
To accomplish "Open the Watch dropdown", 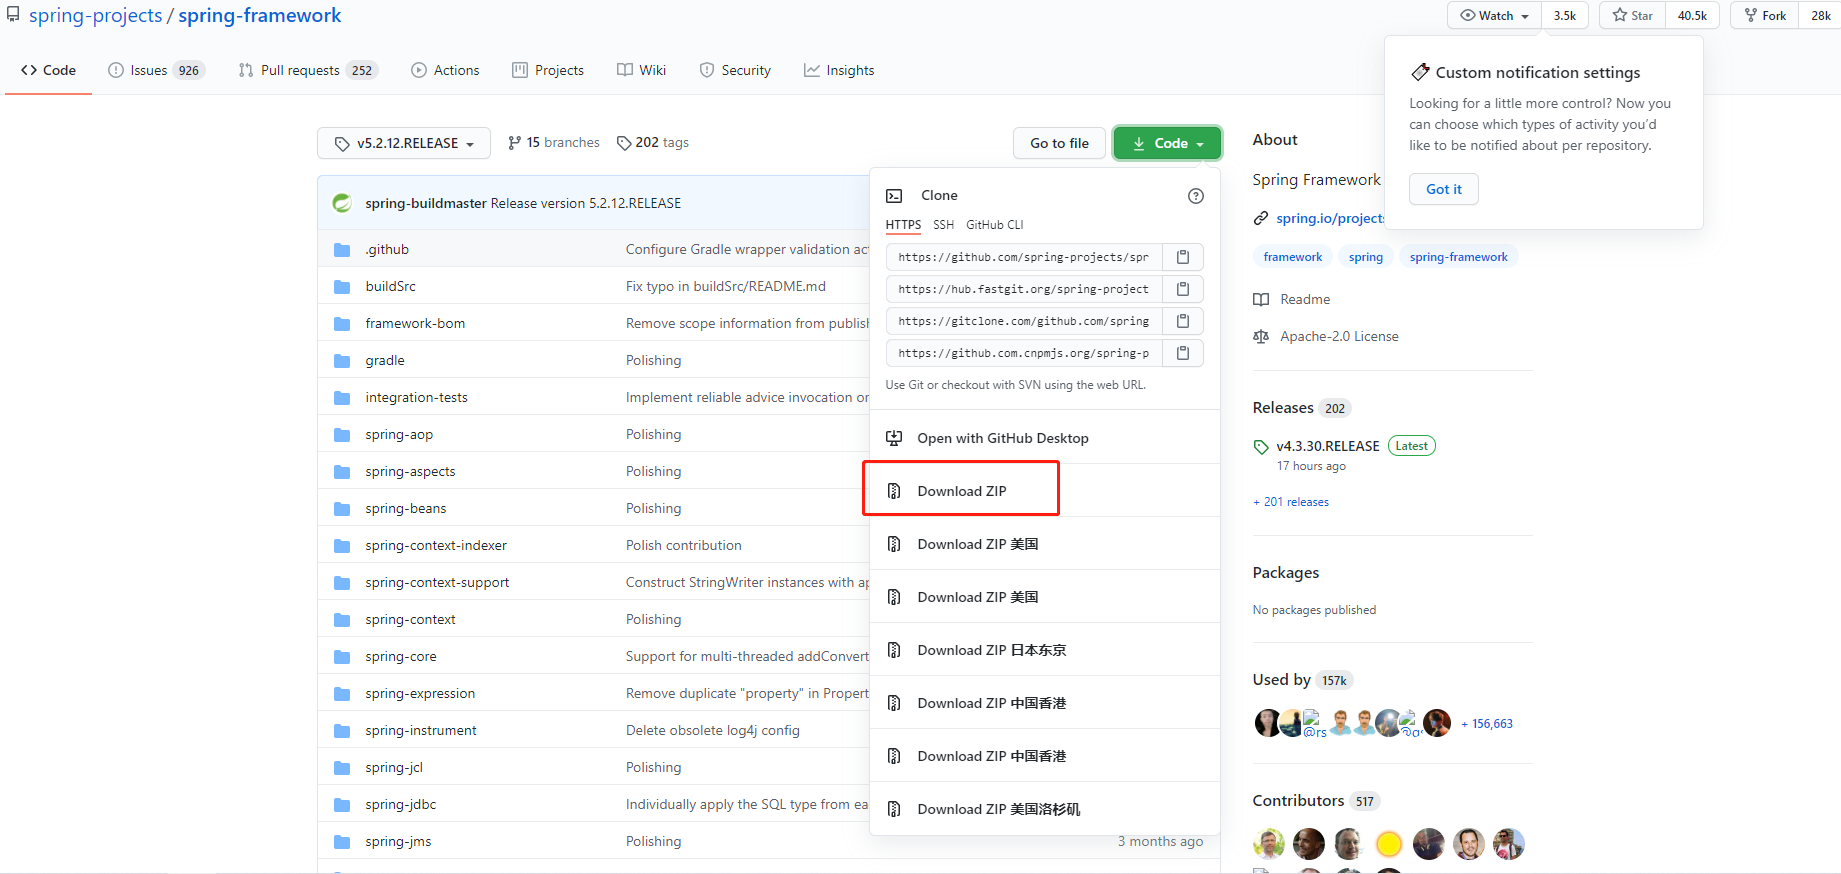I will click(1494, 15).
